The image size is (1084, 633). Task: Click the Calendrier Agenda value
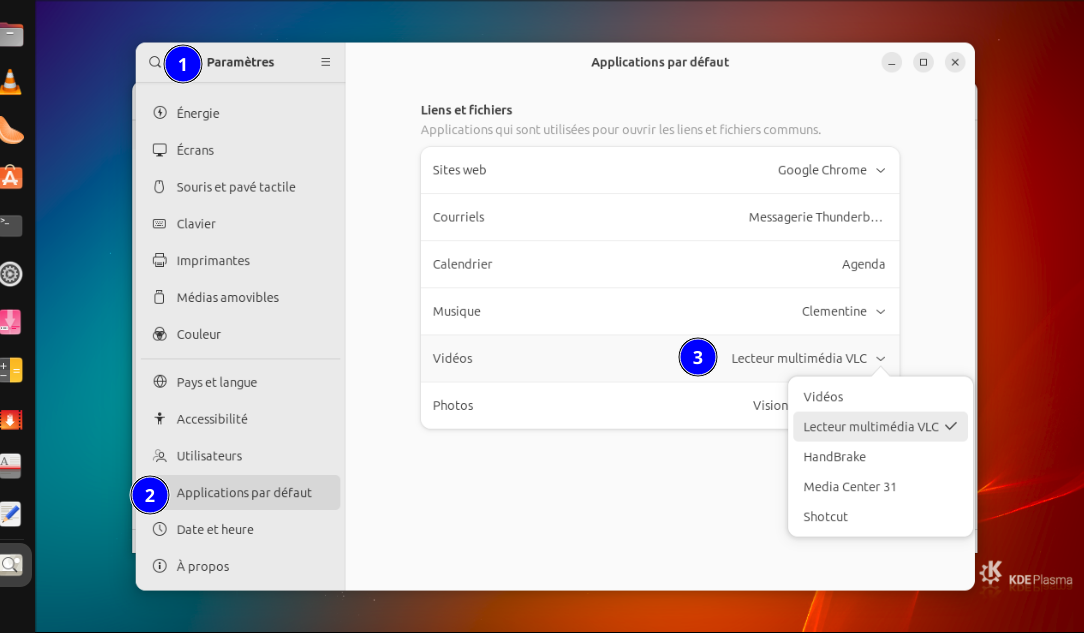click(863, 264)
